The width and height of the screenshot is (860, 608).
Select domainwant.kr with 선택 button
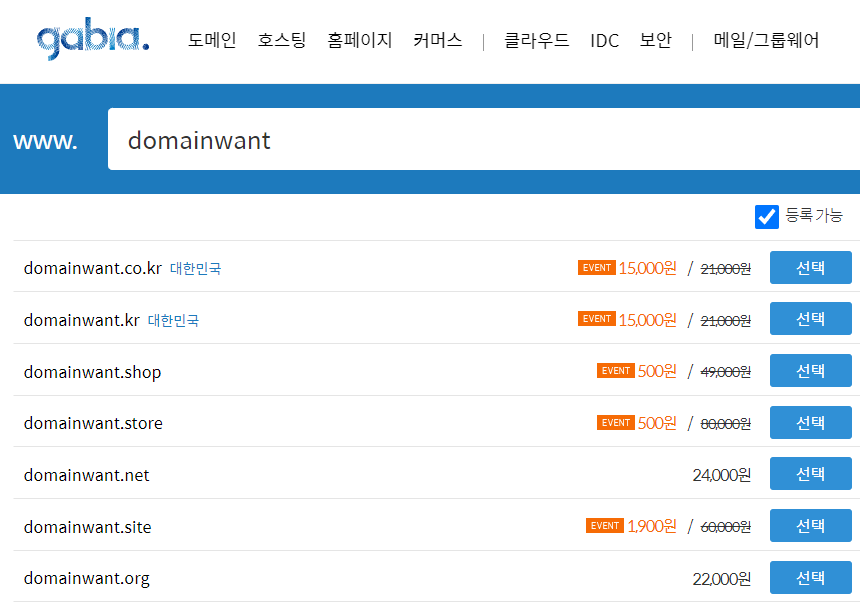coord(811,319)
